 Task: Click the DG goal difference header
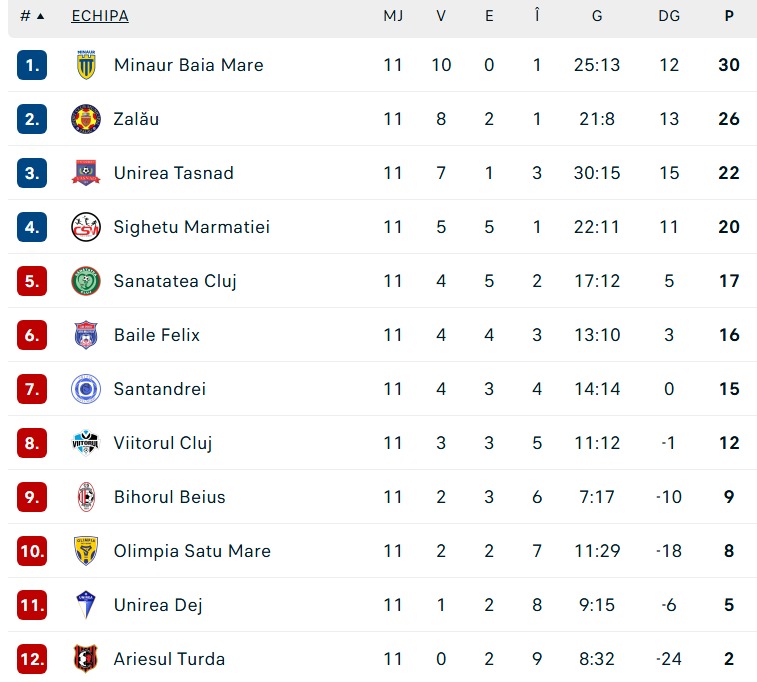669,16
